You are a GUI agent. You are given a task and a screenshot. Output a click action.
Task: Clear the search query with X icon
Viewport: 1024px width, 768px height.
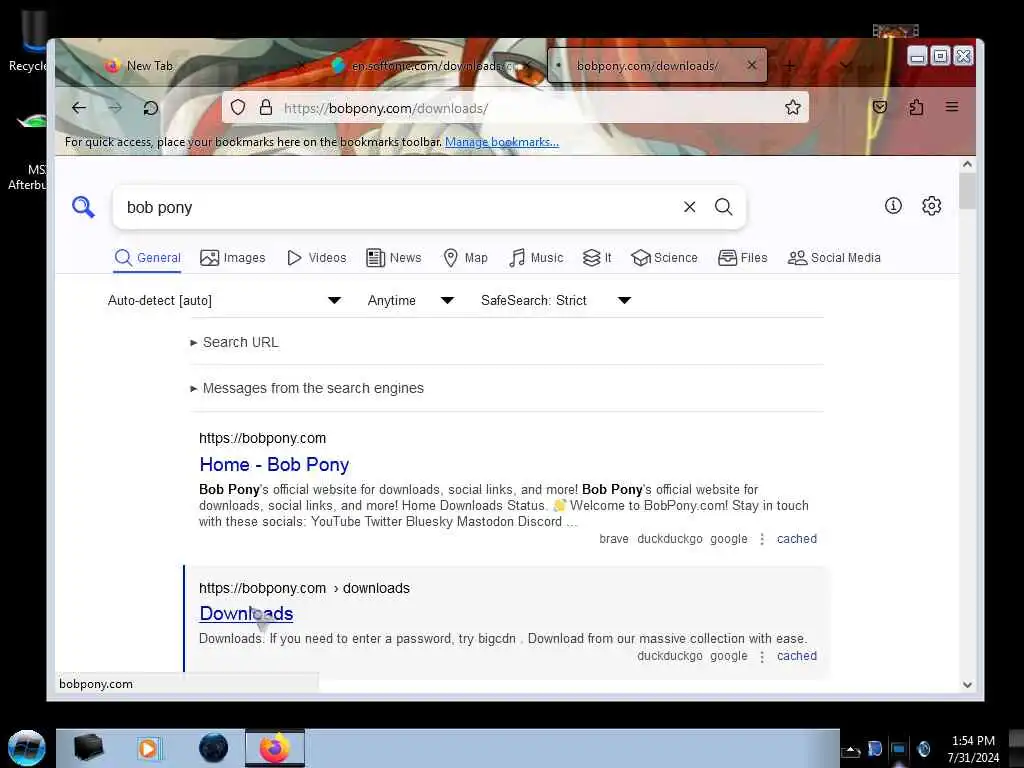pos(690,206)
